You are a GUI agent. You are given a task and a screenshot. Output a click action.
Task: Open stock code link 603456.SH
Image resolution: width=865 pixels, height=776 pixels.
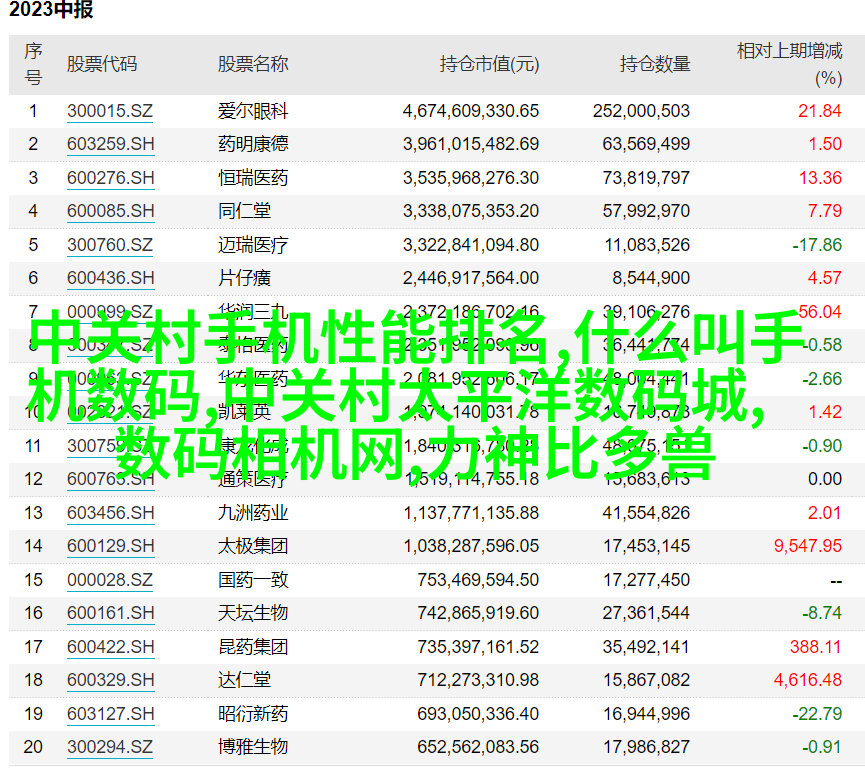(x=110, y=513)
